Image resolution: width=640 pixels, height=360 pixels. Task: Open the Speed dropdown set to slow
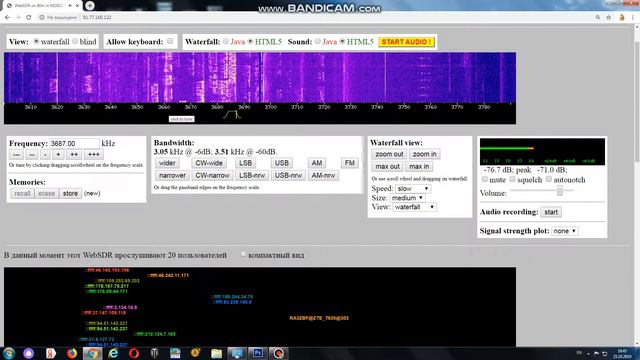[413, 189]
